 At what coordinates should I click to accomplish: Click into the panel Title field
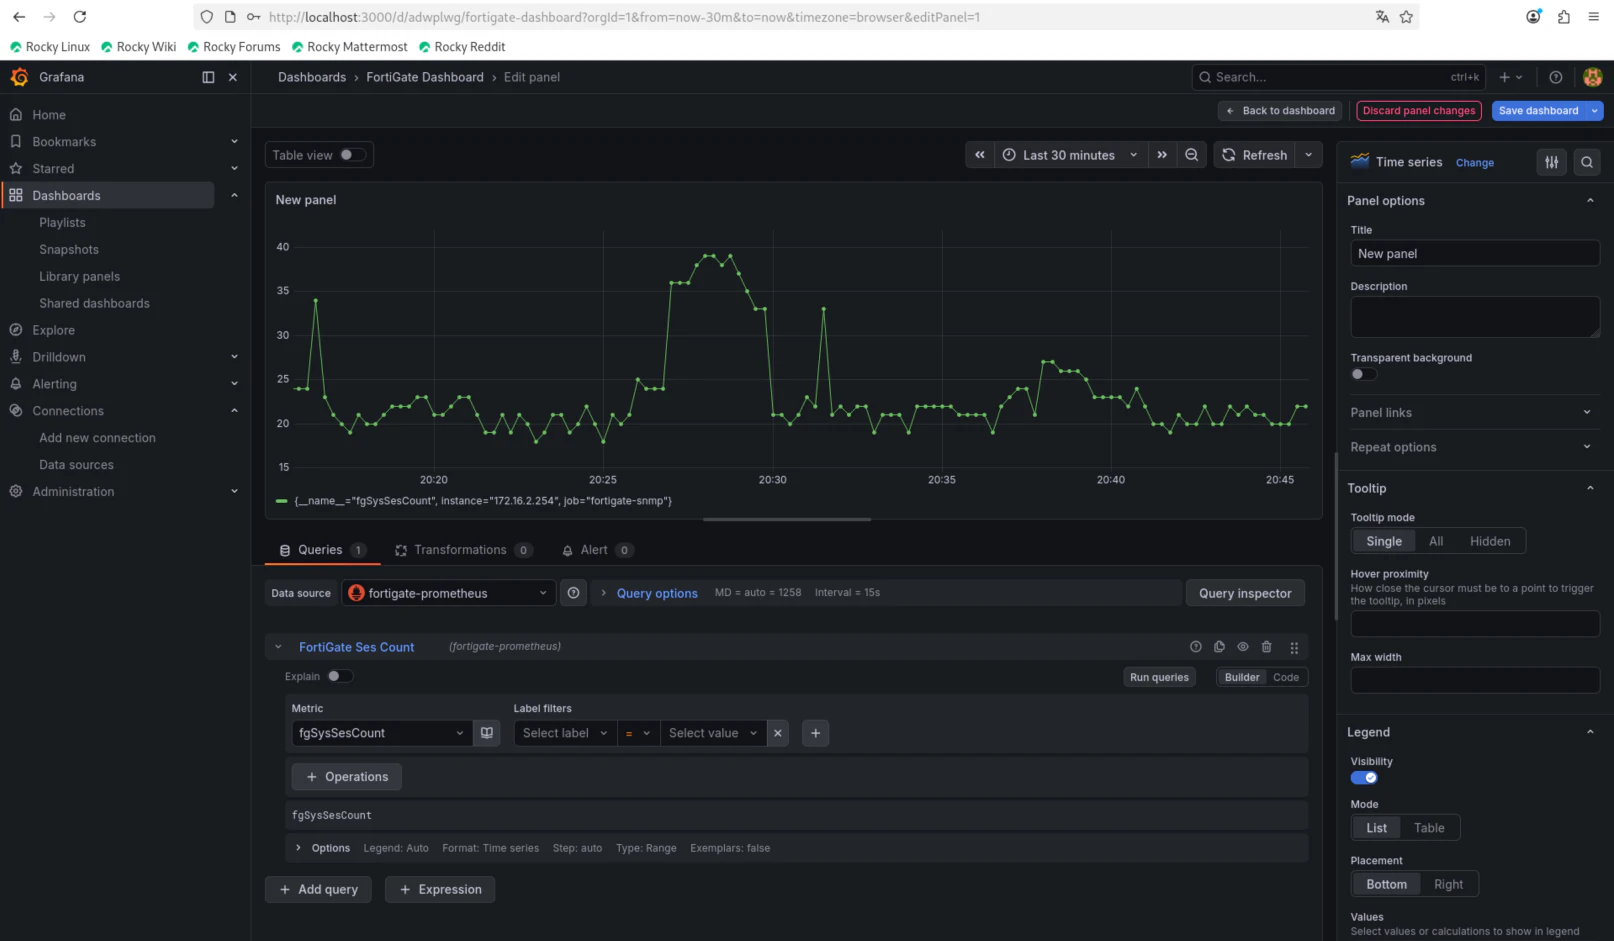click(x=1475, y=254)
